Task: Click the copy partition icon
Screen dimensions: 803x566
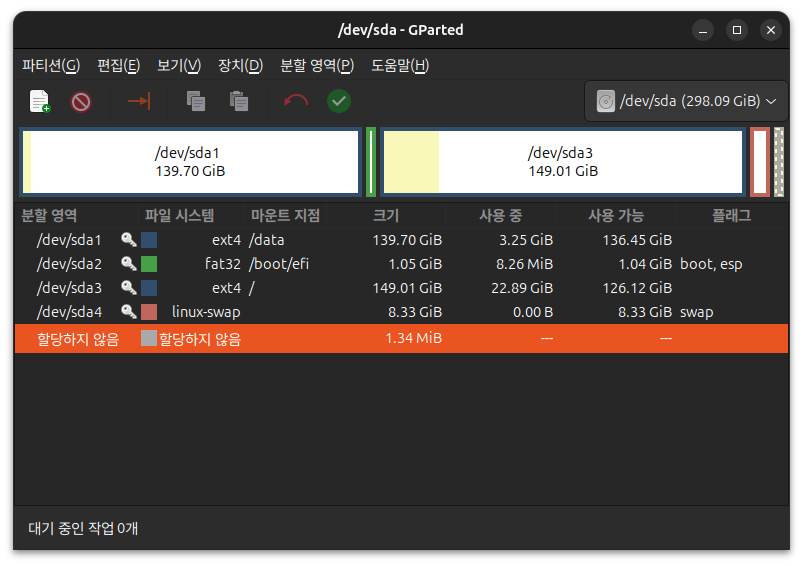Action: 196,101
